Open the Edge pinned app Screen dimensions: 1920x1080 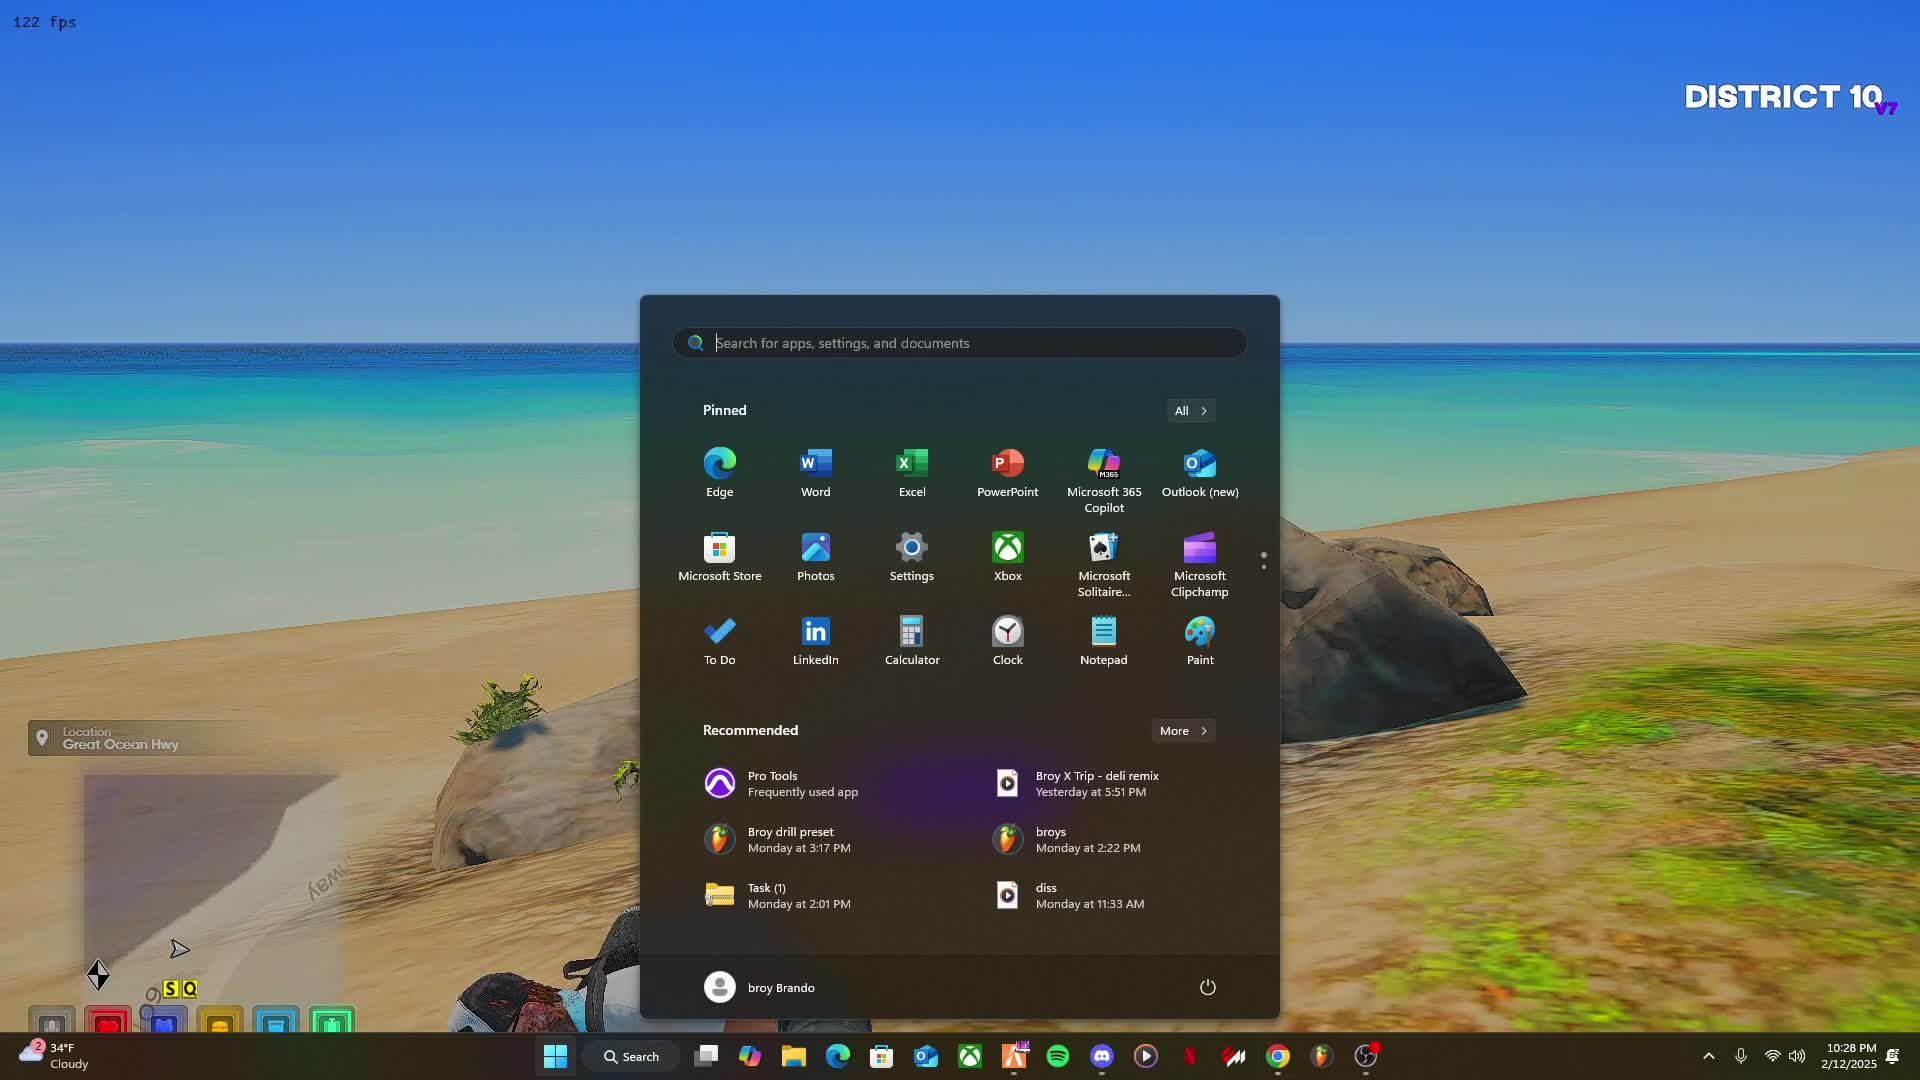tap(719, 473)
